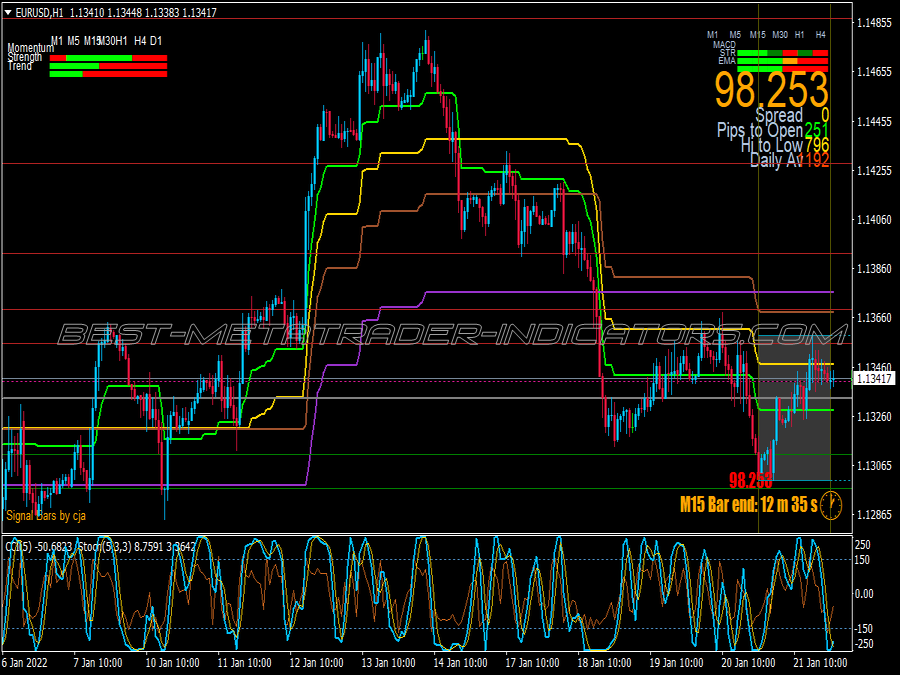Click the Momentum label in Signal Bars panel
Viewport: 900px width, 675px height.
pyautogui.click(x=30, y=48)
